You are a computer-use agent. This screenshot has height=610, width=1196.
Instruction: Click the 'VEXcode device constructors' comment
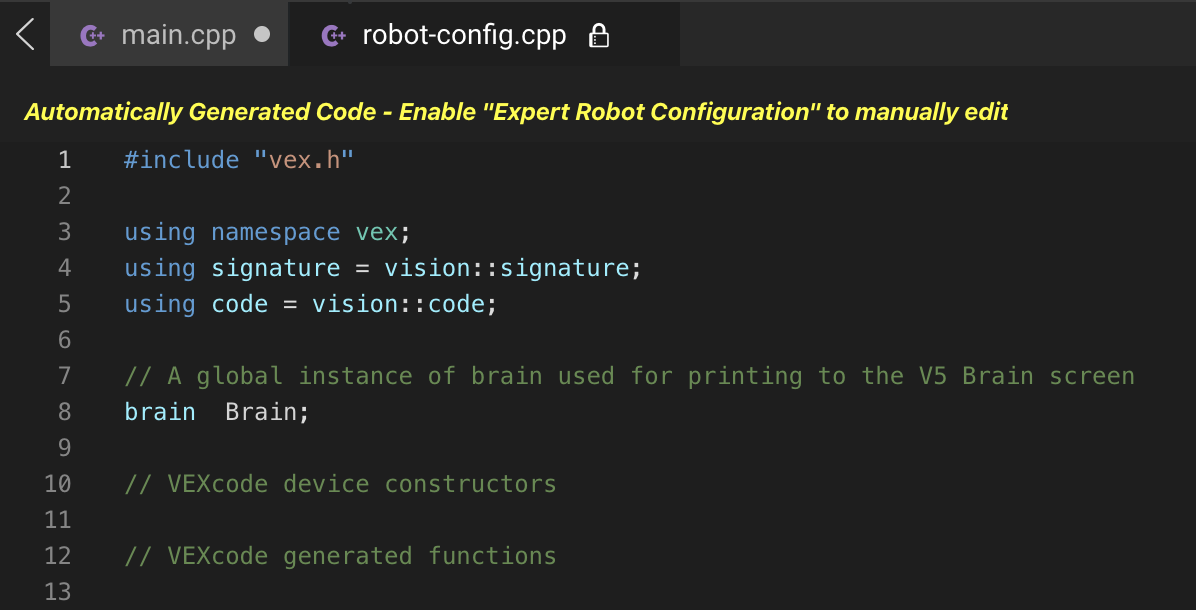point(340,483)
